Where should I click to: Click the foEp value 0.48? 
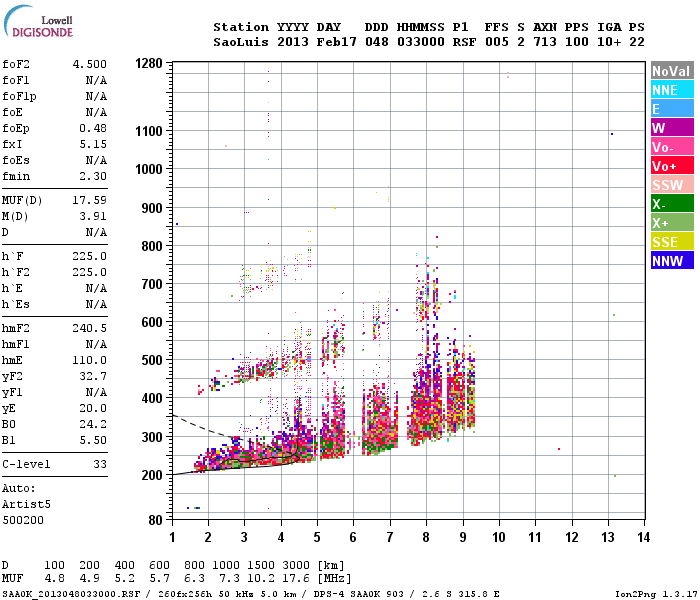(x=93, y=128)
